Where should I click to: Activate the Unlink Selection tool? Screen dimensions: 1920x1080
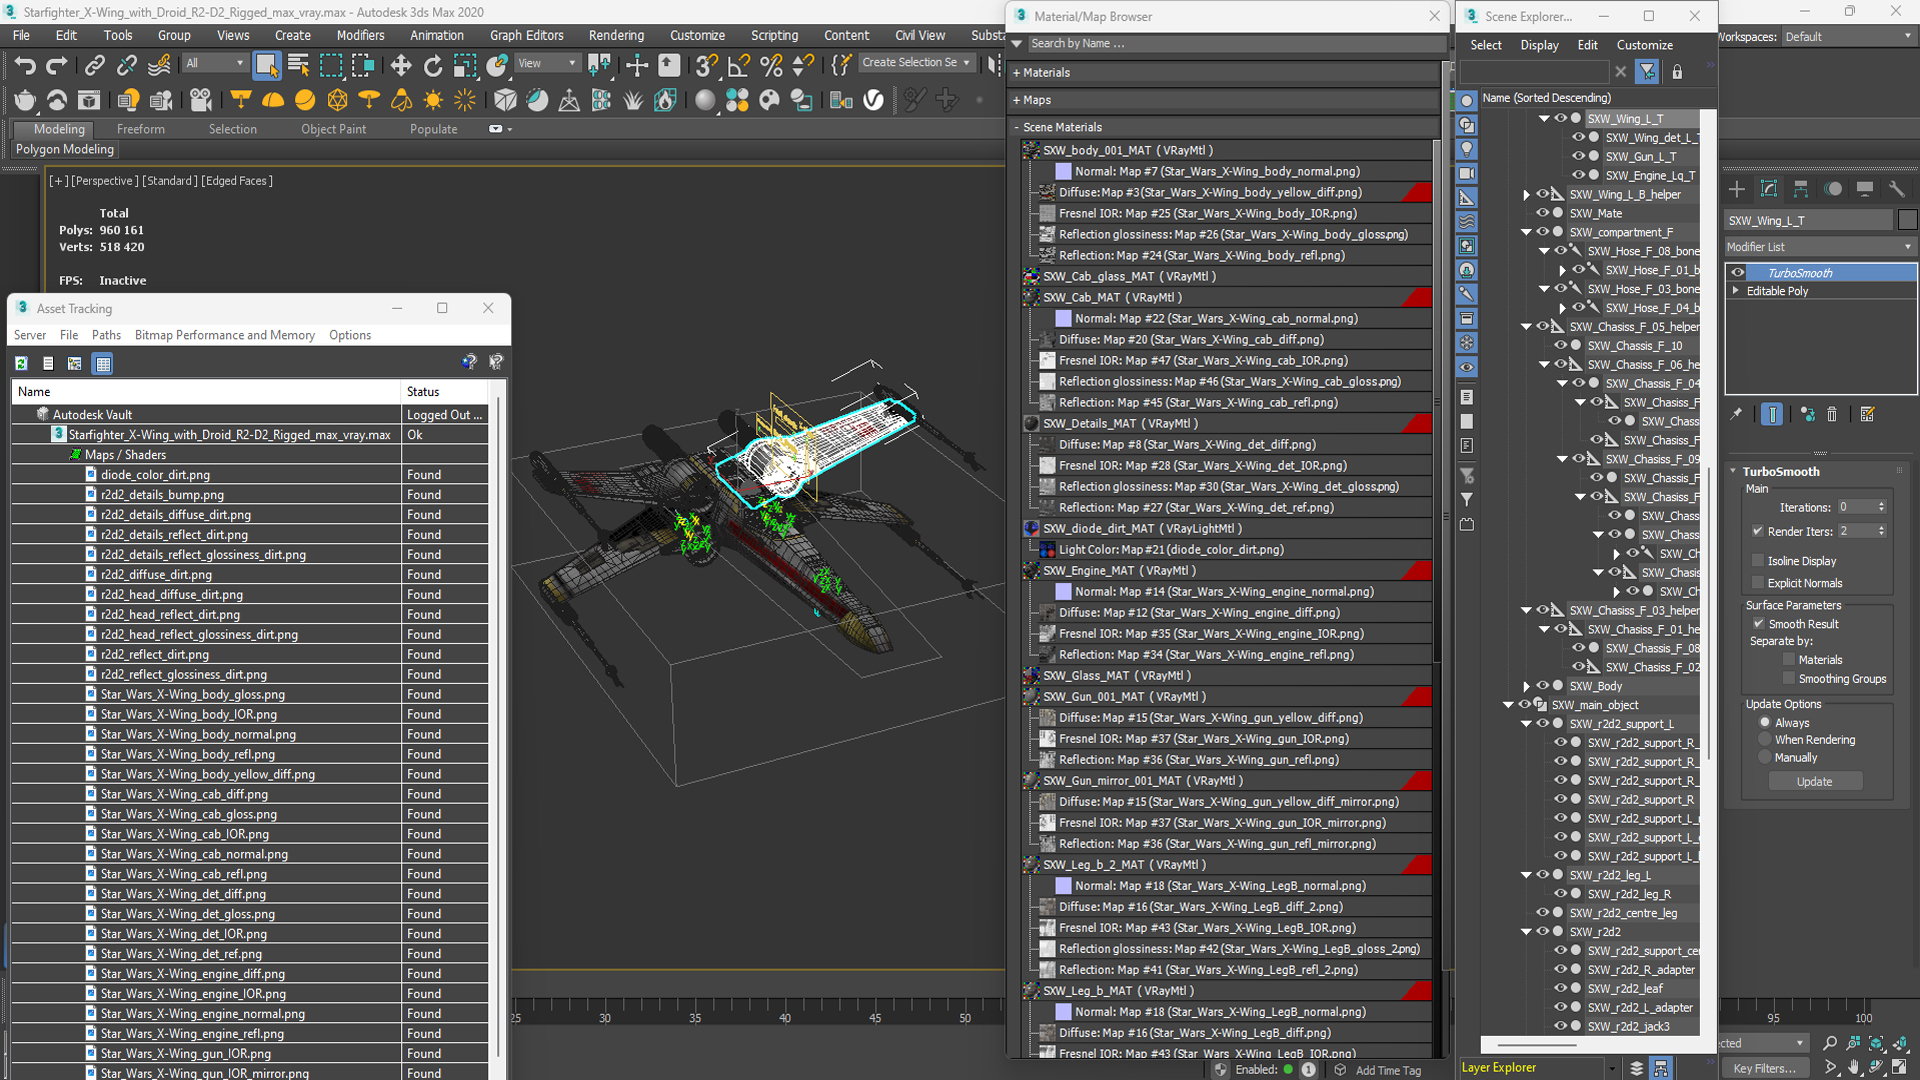[x=126, y=66]
